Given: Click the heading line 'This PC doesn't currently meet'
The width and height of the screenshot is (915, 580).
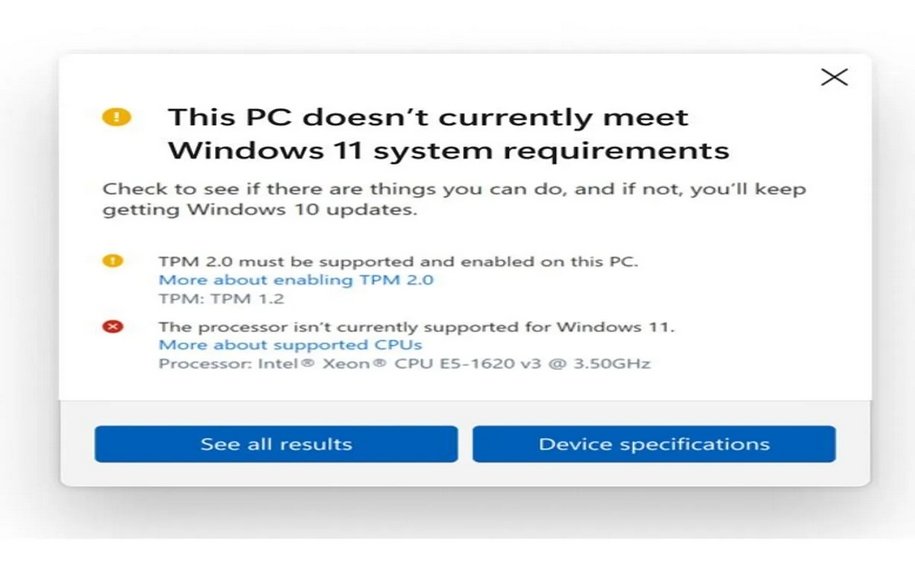Looking at the screenshot, I should point(428,117).
